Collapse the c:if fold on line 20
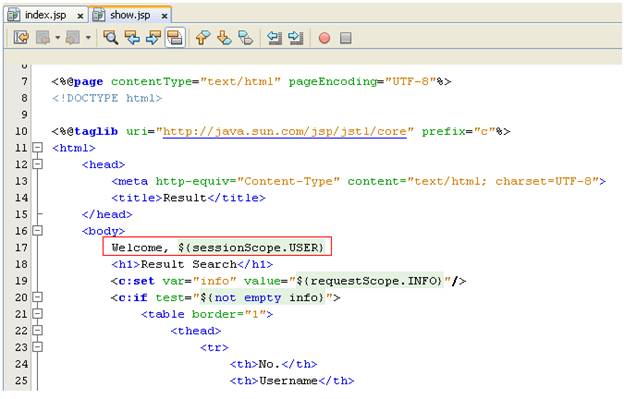This screenshot has width=624, height=399. [x=37, y=297]
